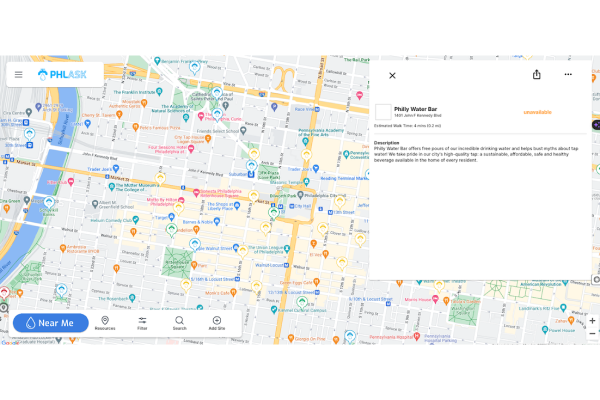Click the Add Site button
Viewport: 600px width, 400px height.
coord(216,322)
